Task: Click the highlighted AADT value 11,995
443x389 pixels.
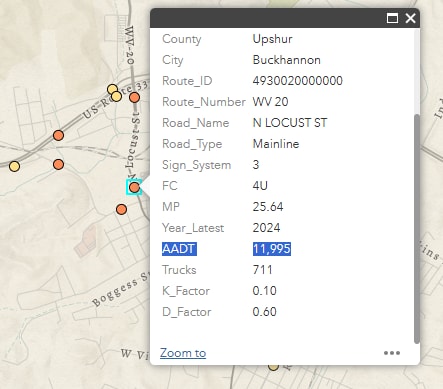Action: click(272, 249)
